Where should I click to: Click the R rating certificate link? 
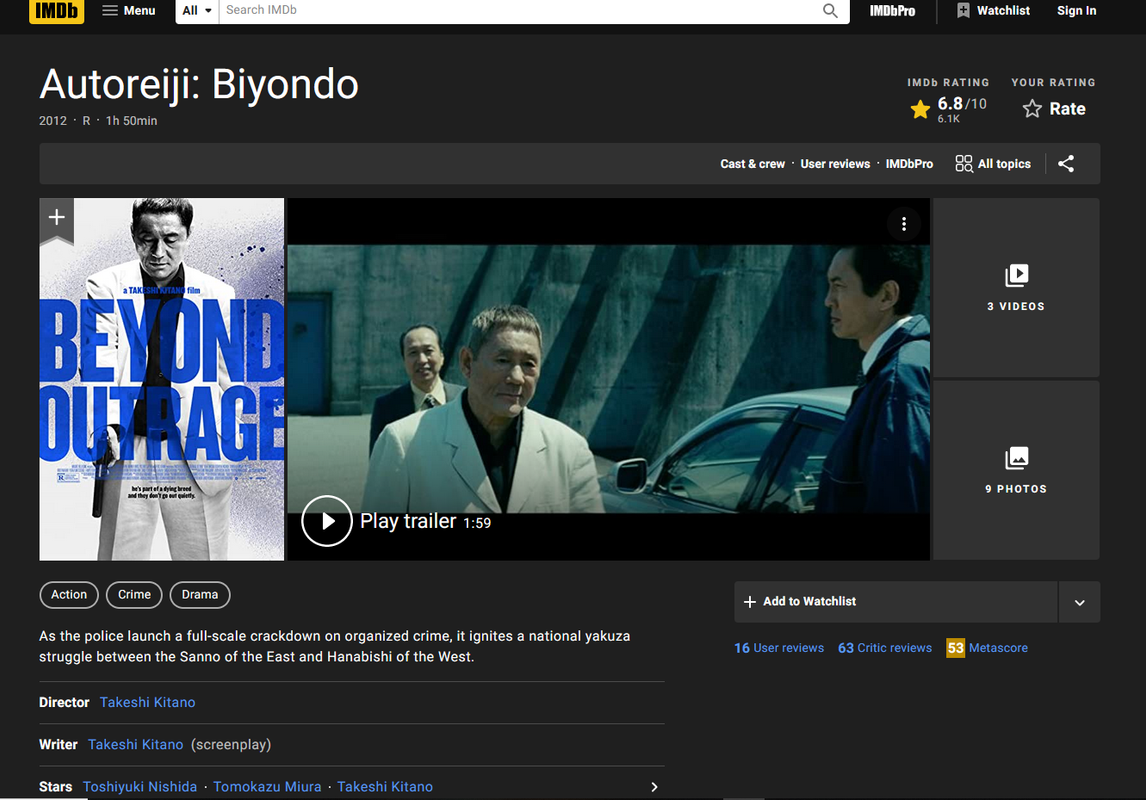pyautogui.click(x=86, y=121)
